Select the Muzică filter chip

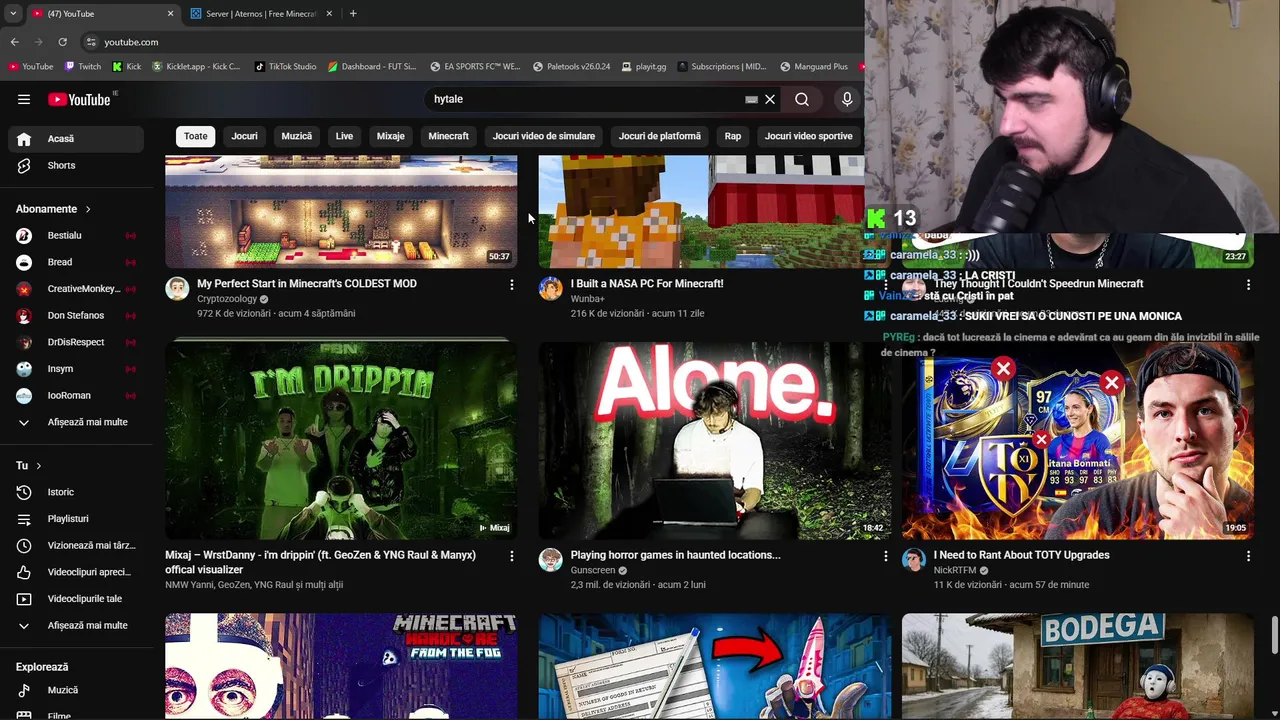(297, 136)
